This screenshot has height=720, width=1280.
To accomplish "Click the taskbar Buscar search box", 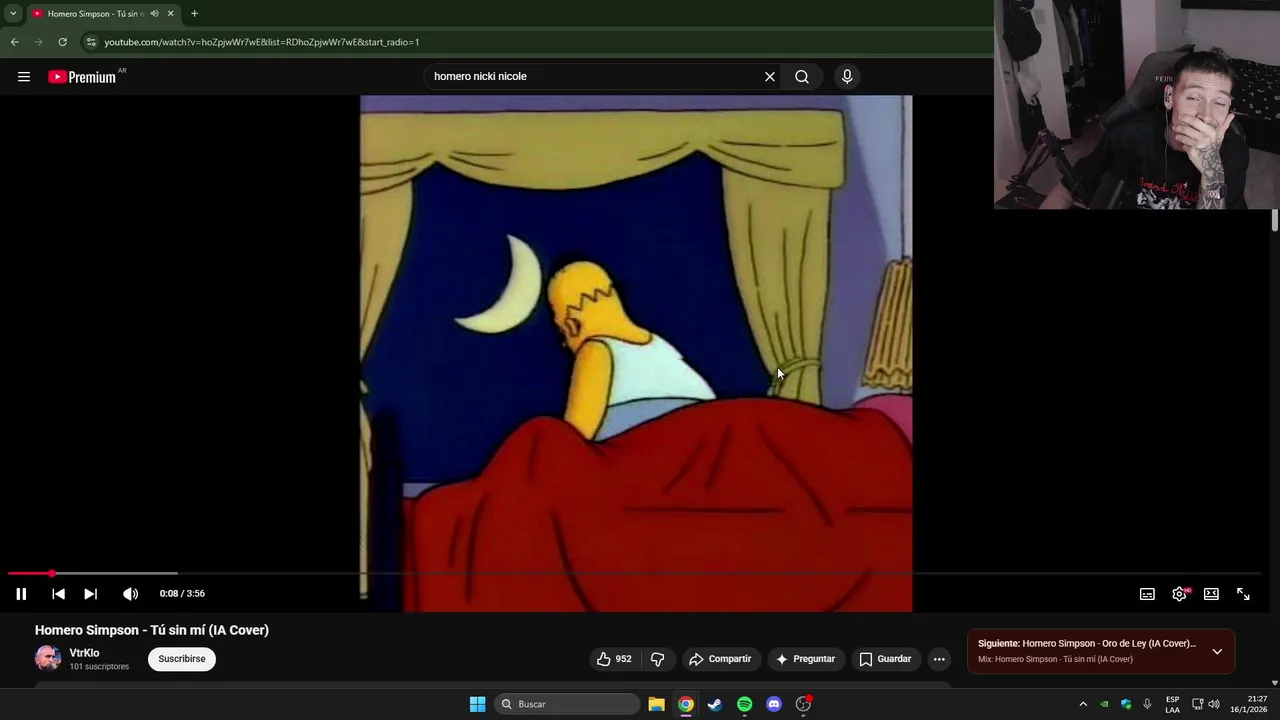I will pyautogui.click(x=567, y=704).
